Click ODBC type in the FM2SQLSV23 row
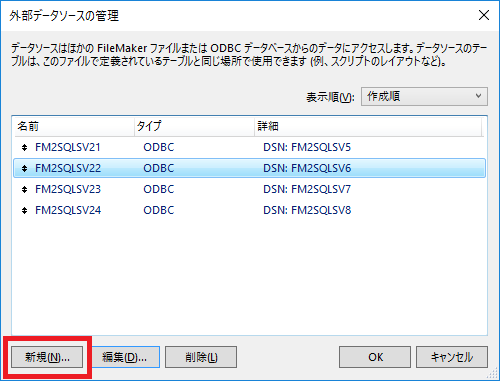The width and height of the screenshot is (500, 381). (x=159, y=189)
